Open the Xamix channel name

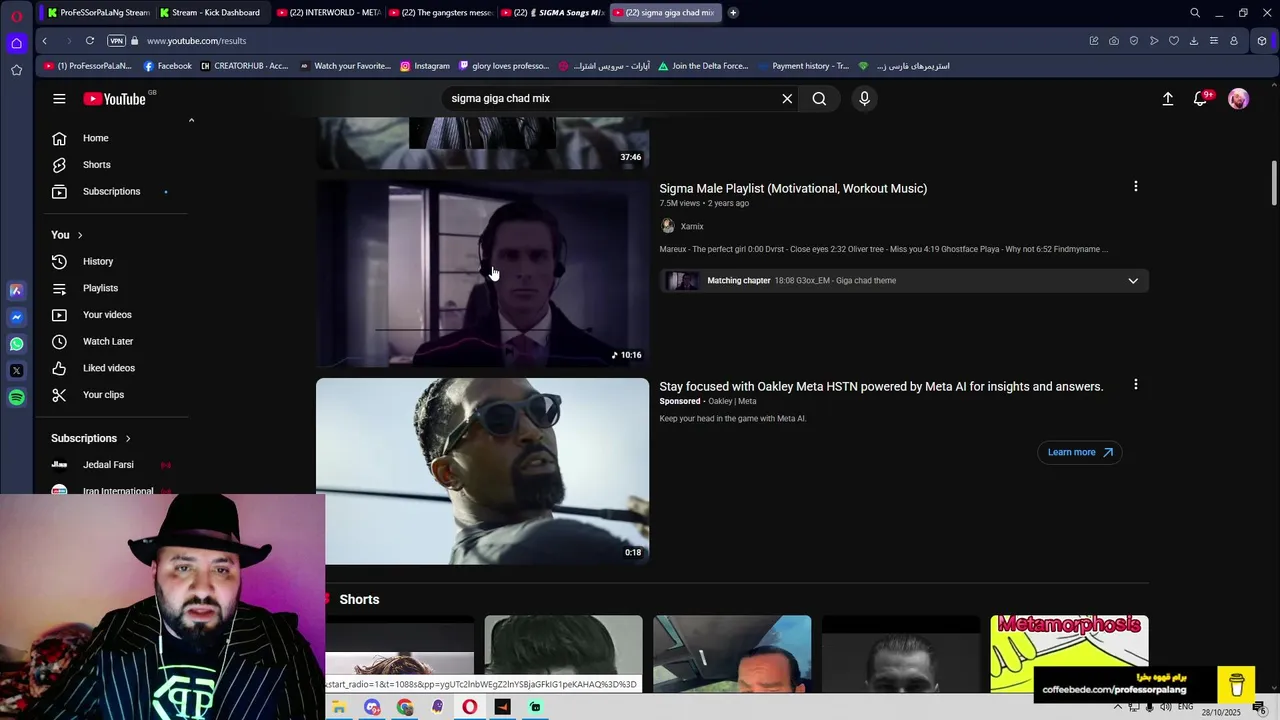click(692, 226)
